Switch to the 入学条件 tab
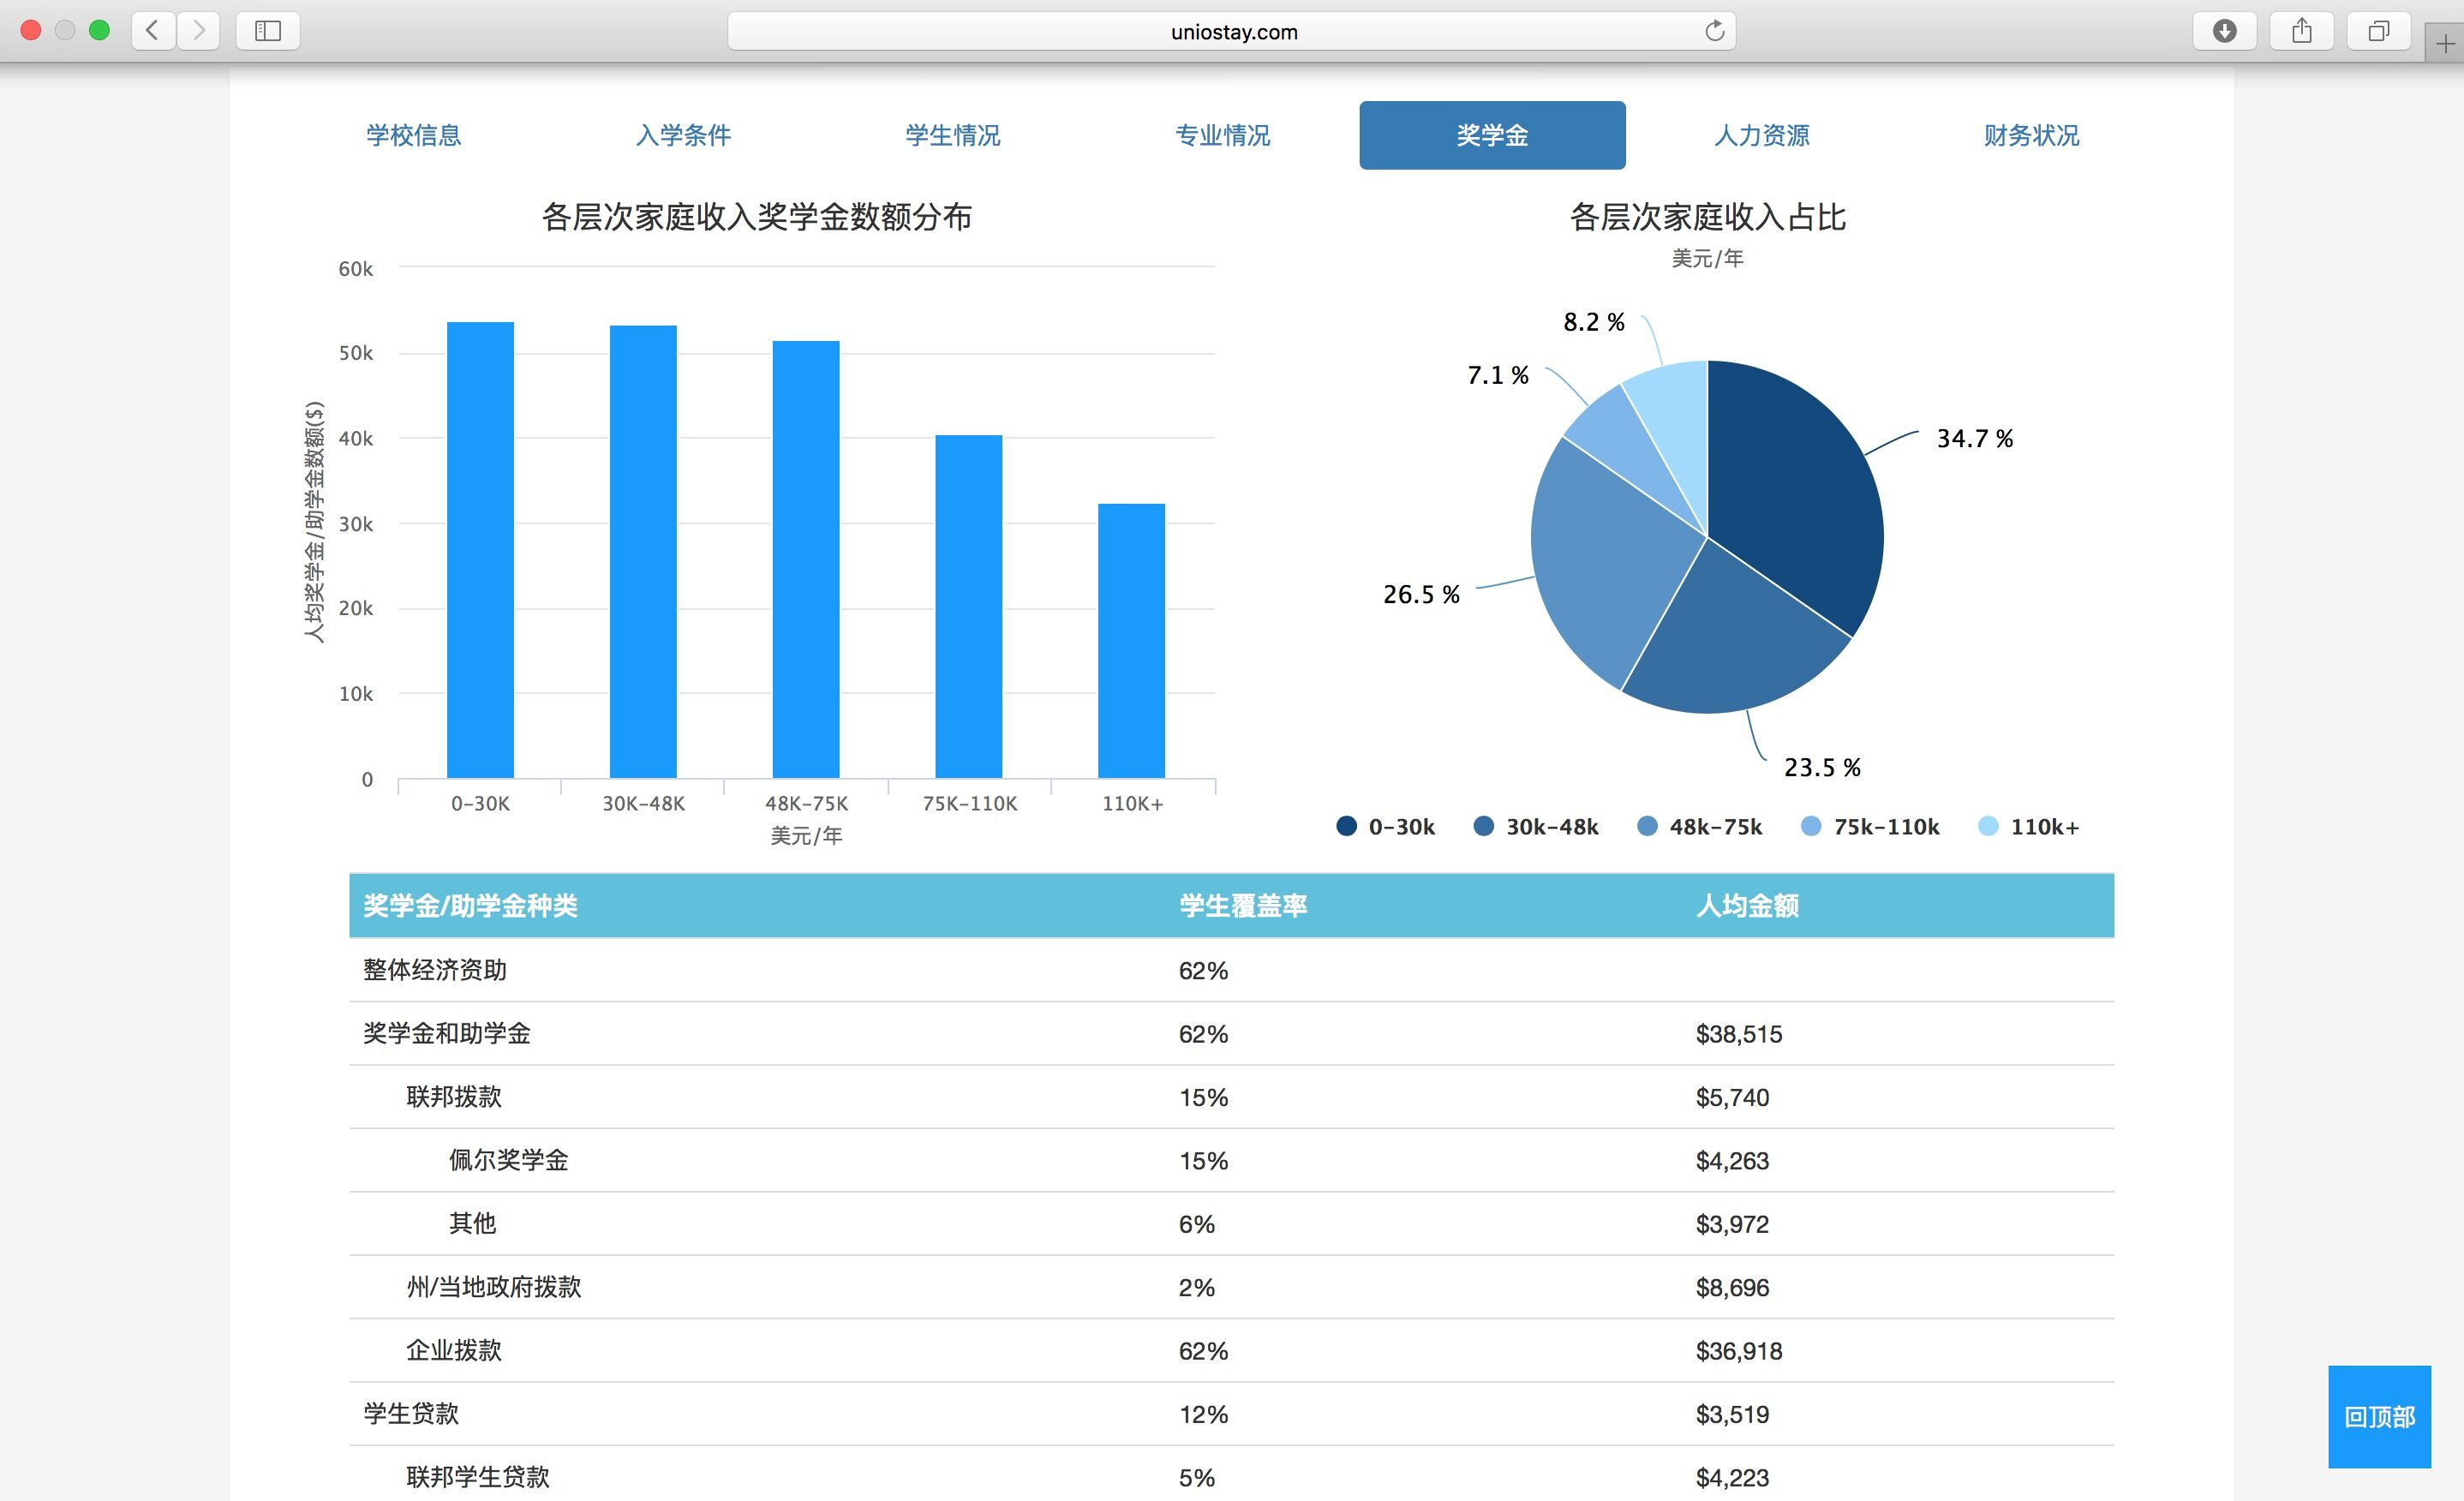The height and width of the screenshot is (1501, 2464). pyautogui.click(x=683, y=135)
